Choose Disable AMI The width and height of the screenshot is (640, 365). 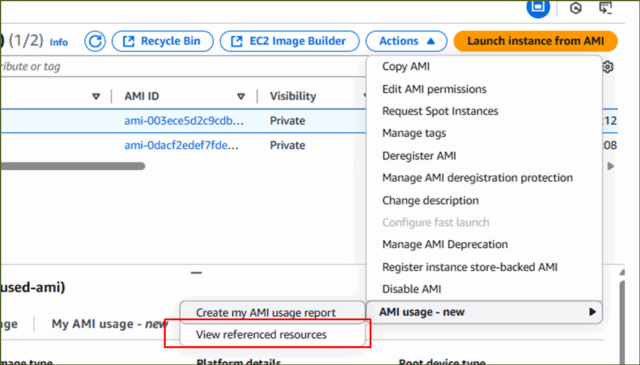coord(411,289)
